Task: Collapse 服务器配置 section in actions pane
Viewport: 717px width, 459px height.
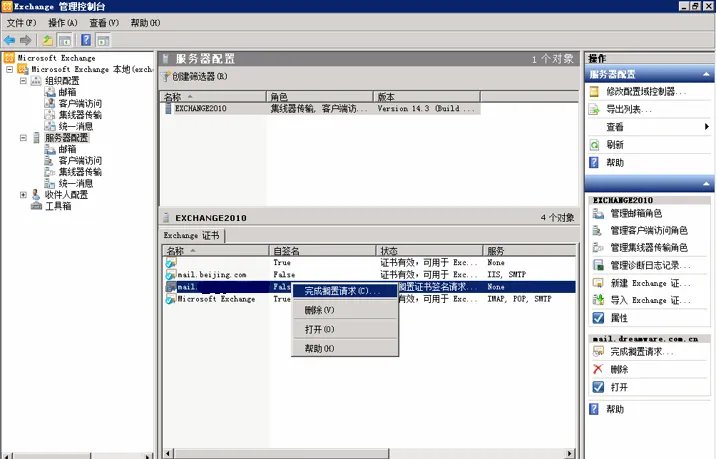Action: (x=706, y=75)
